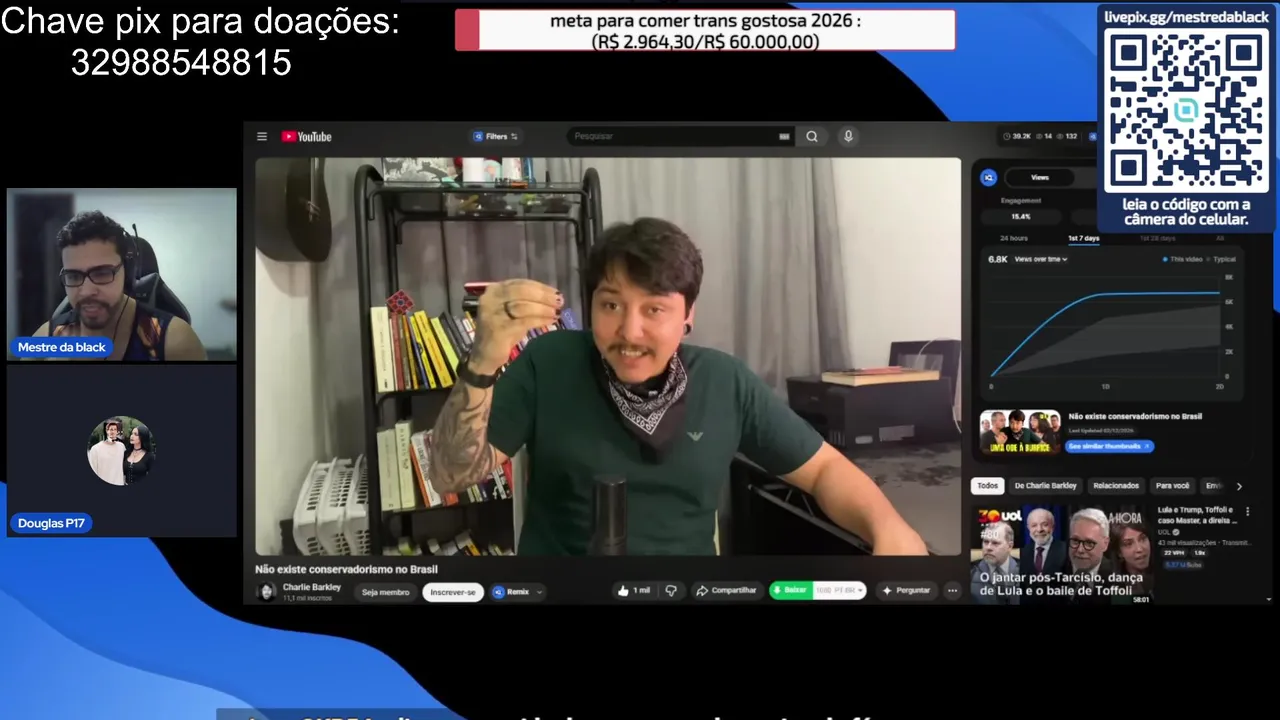Open the YouTube hamburger guide menu
The image size is (1280, 720).
point(262,137)
